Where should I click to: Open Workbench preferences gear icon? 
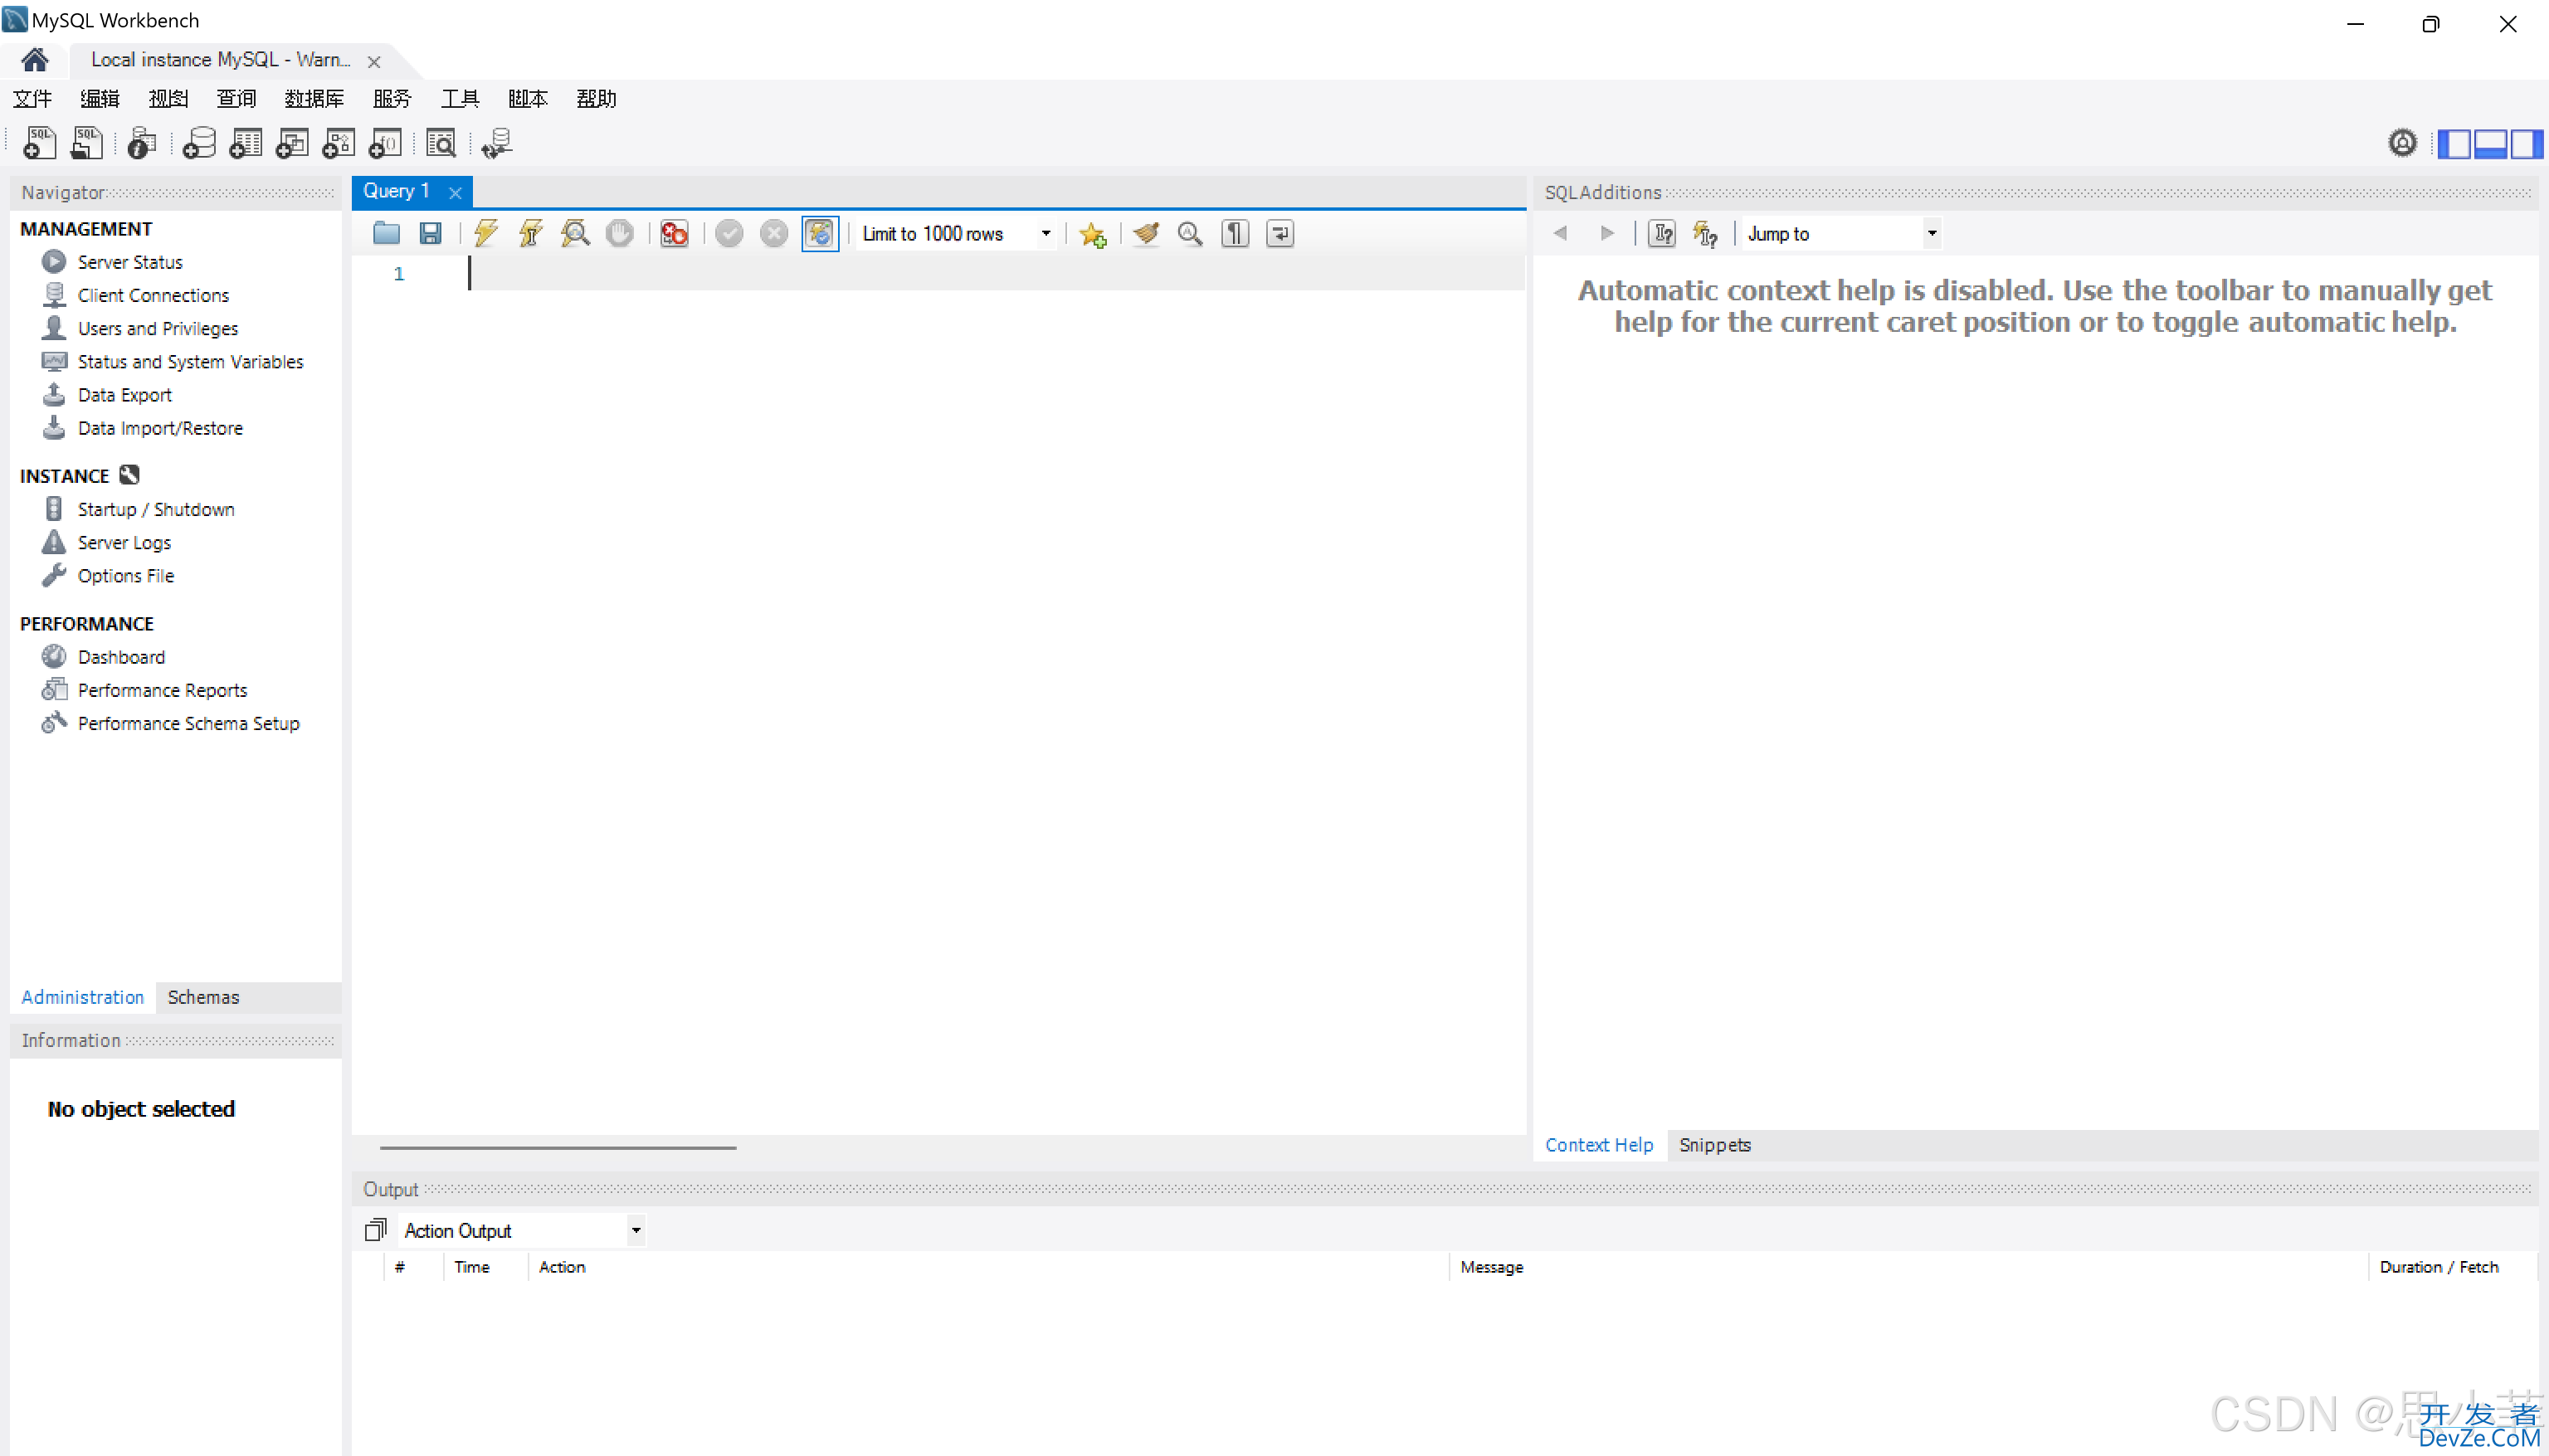pyautogui.click(x=2402, y=143)
